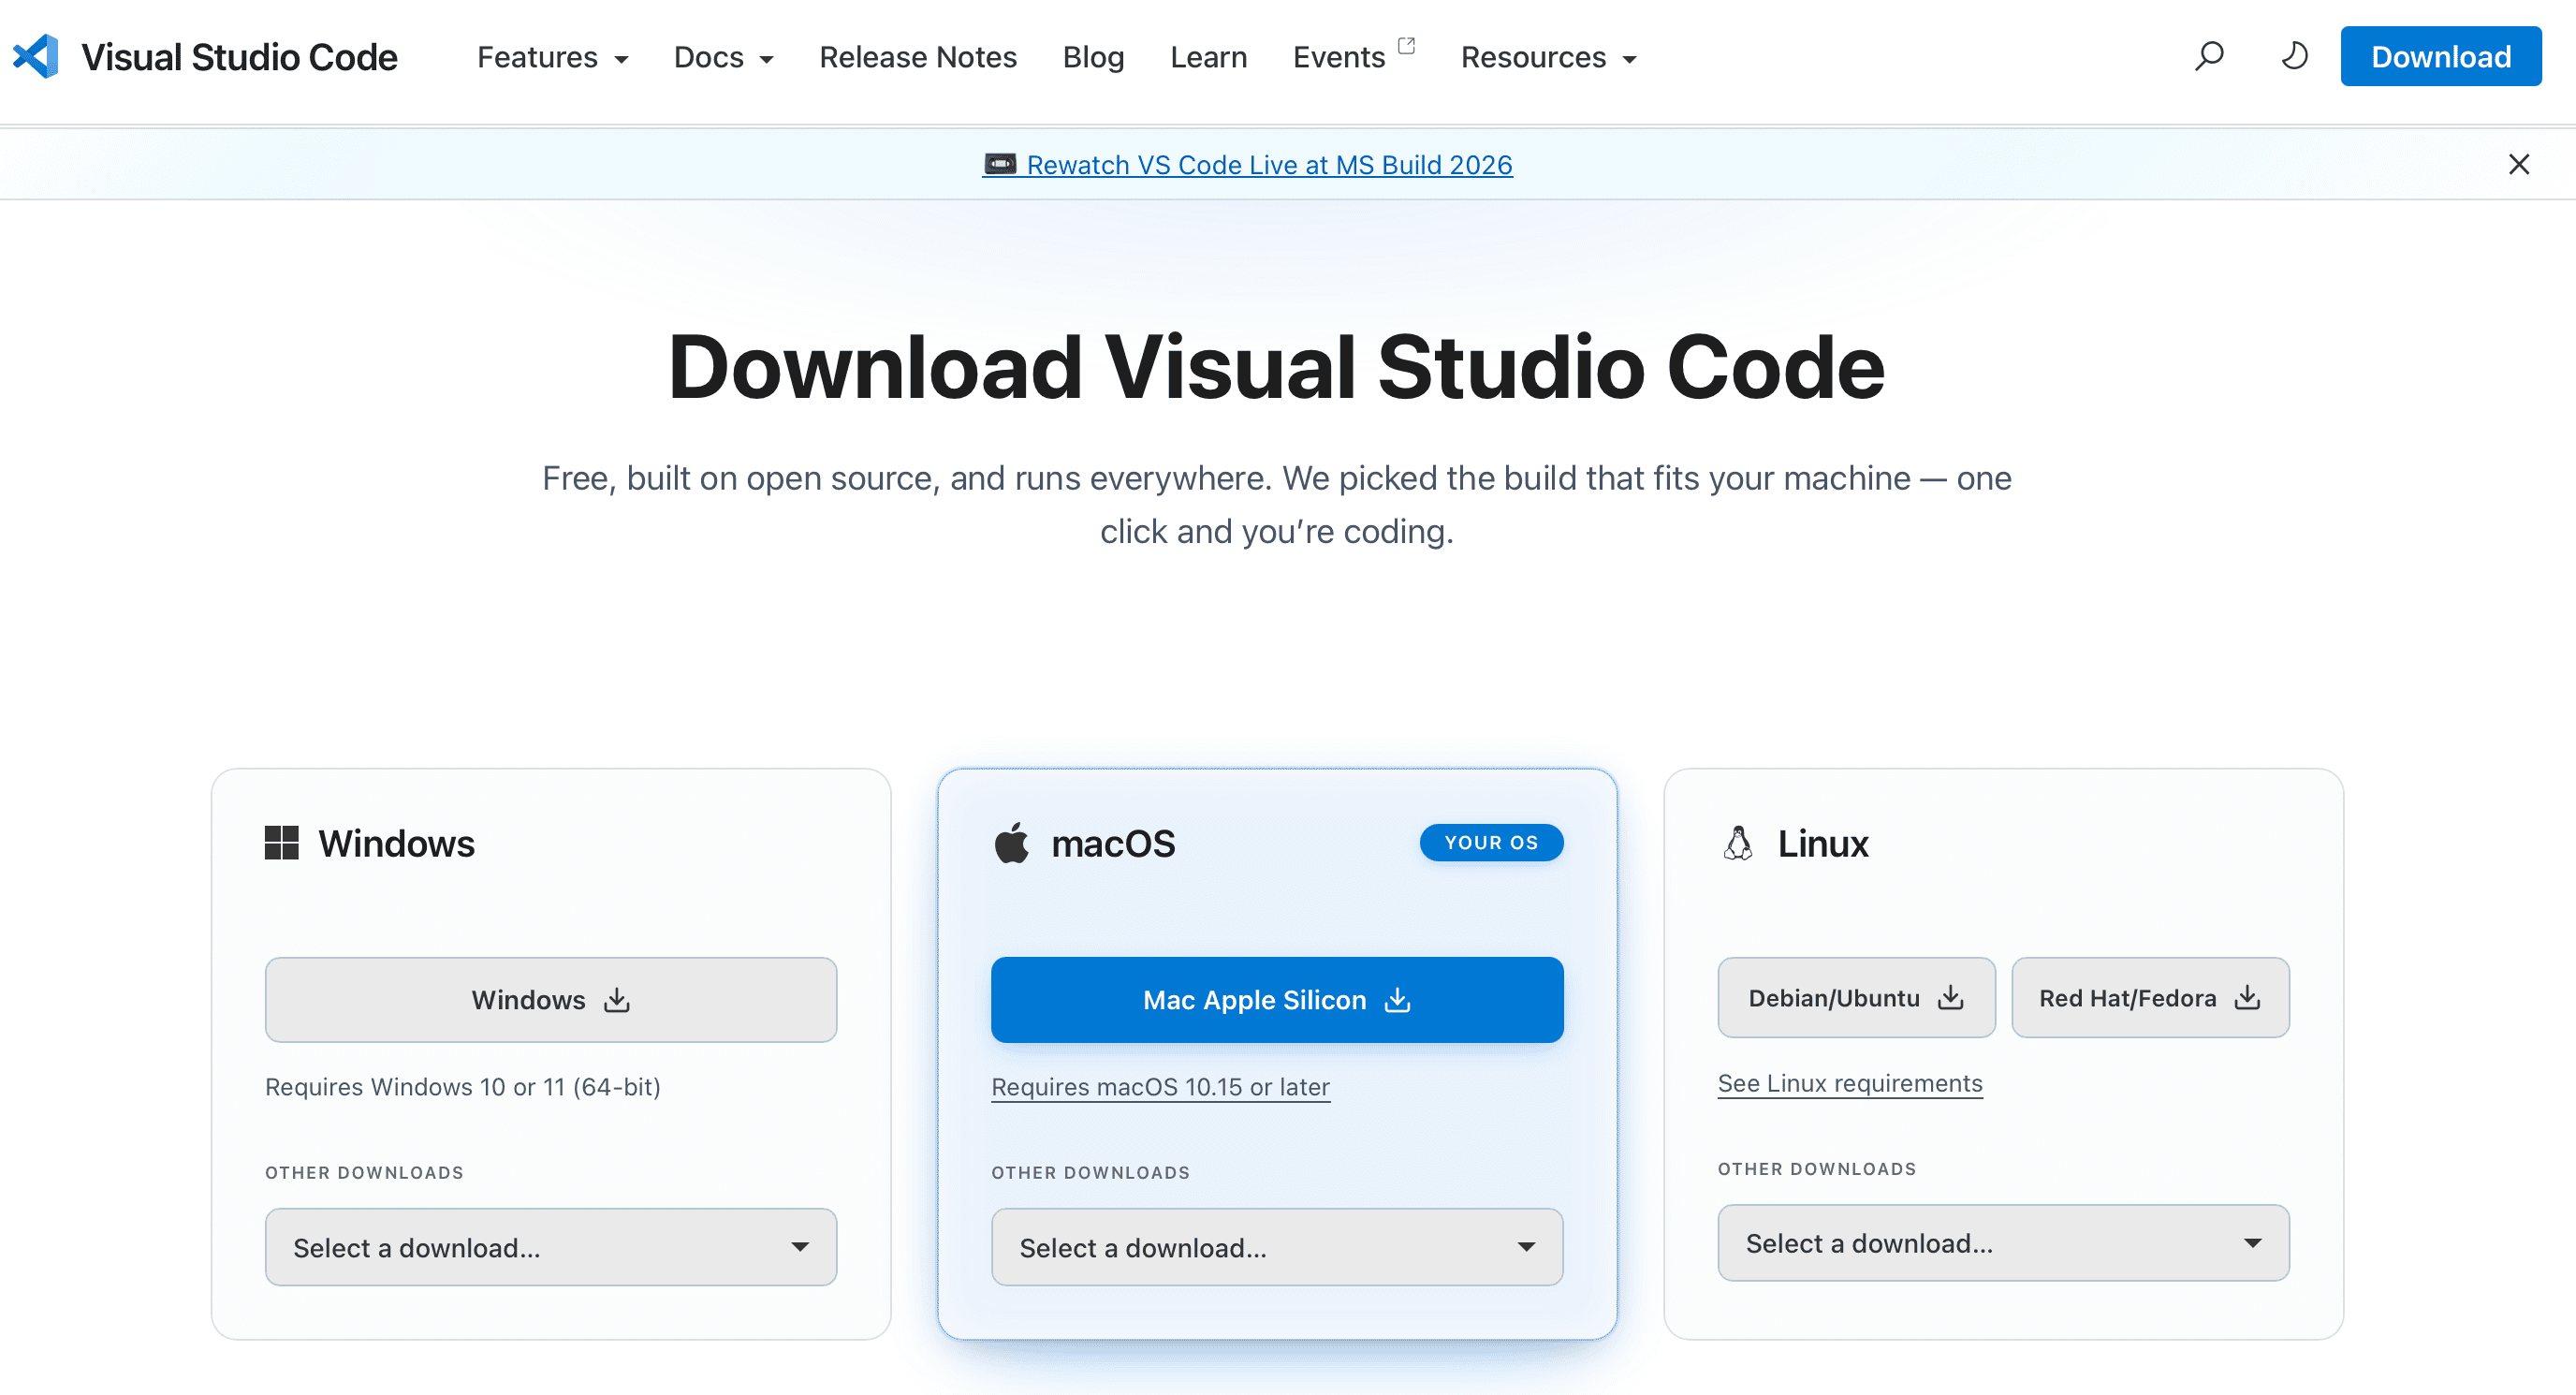Click the Apple logo icon
This screenshot has width=2576, height=1395.
click(x=1012, y=842)
